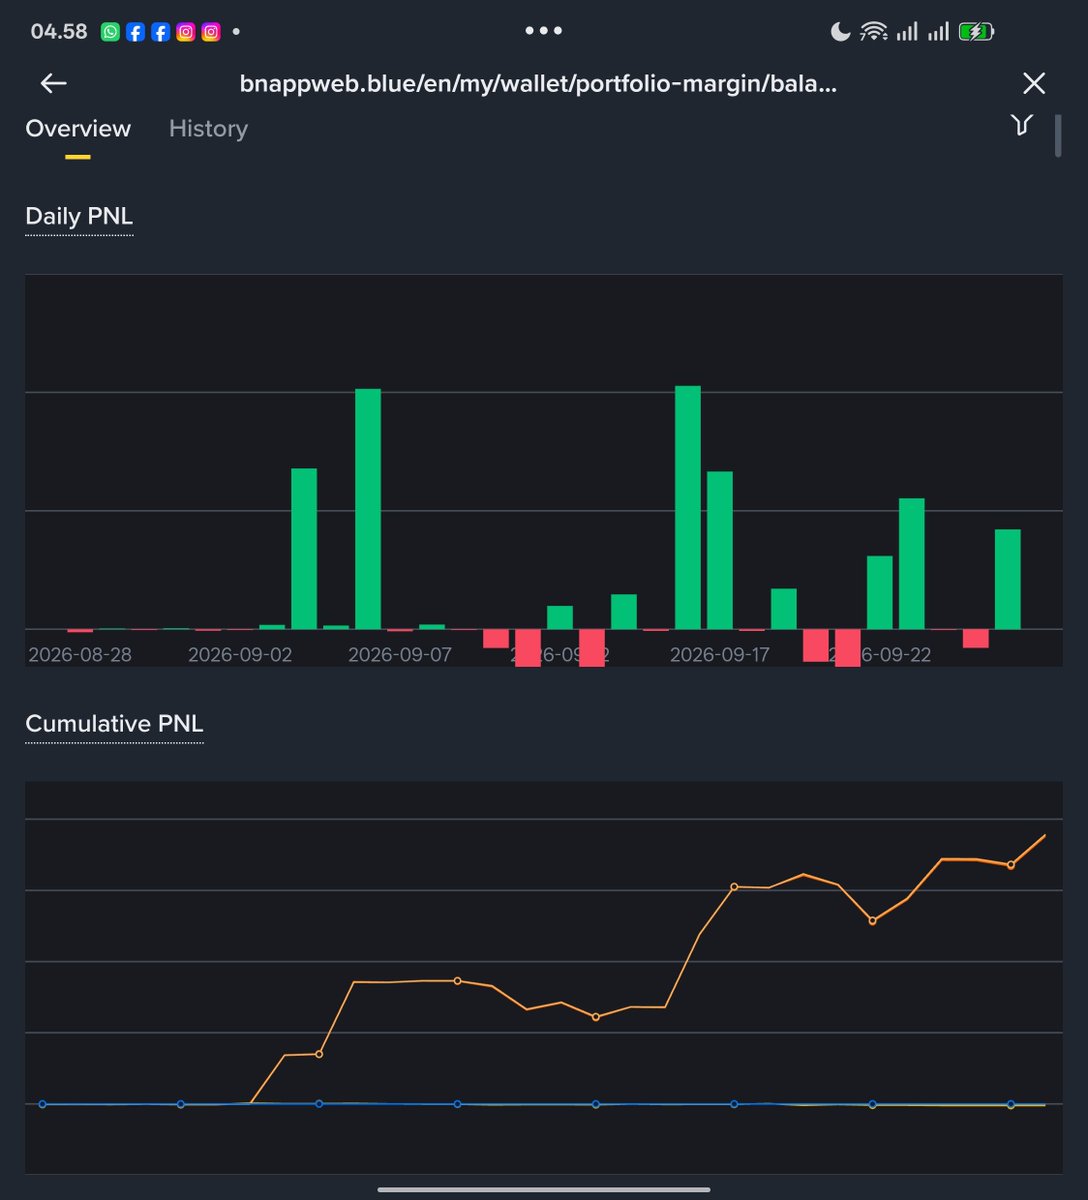The image size is (1088, 1200).
Task: Tap the WhatsApp notification icon
Action: (x=110, y=32)
